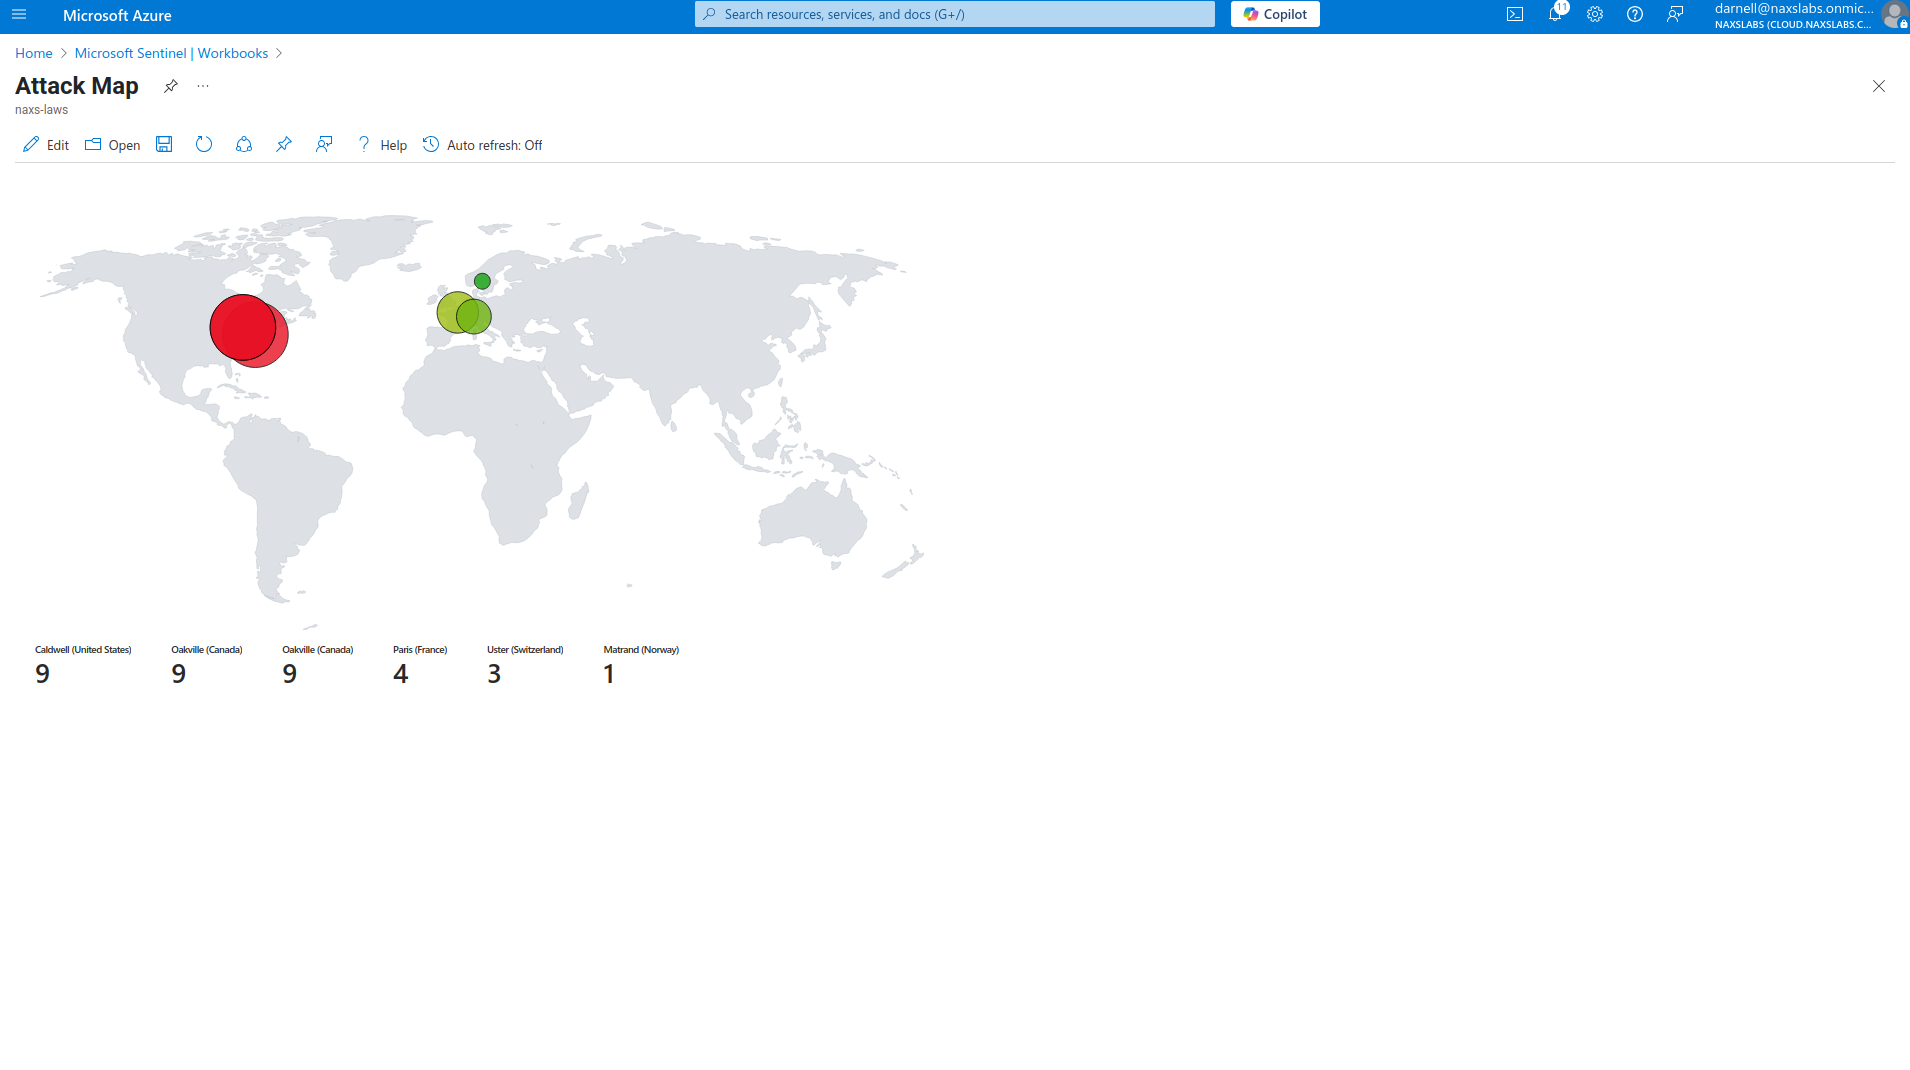
Task: Click Edit in the workbook toolbar
Action: (46, 145)
